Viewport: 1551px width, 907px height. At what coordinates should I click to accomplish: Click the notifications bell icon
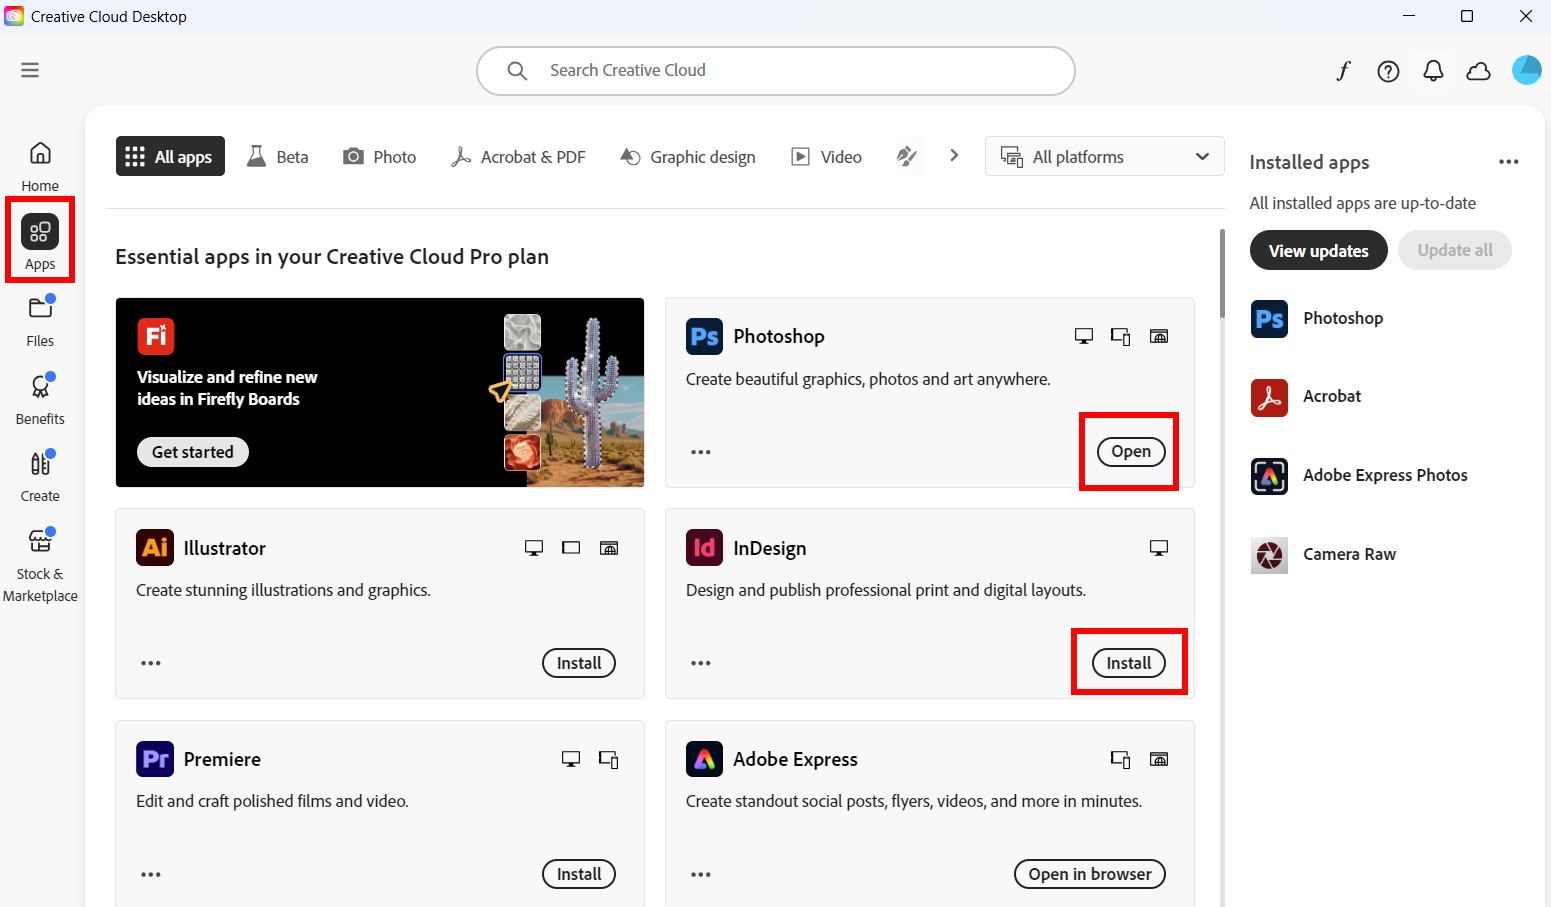(x=1432, y=70)
